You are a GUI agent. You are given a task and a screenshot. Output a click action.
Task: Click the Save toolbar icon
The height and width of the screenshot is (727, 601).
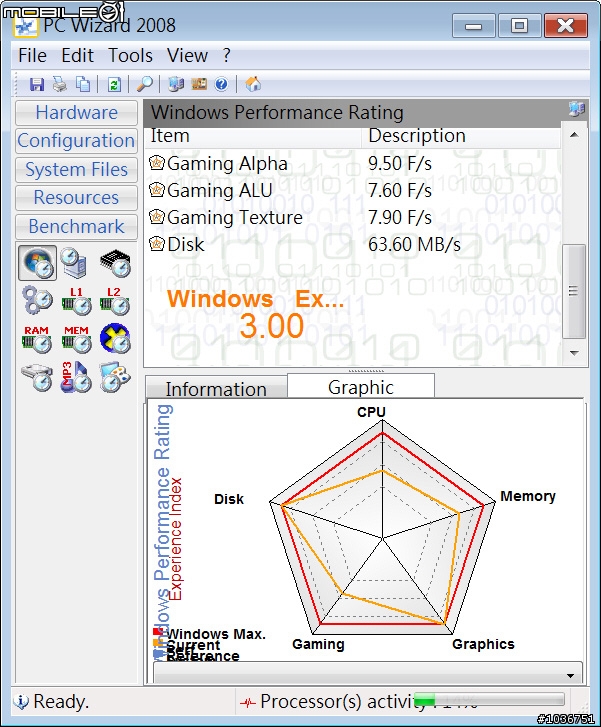[37, 84]
